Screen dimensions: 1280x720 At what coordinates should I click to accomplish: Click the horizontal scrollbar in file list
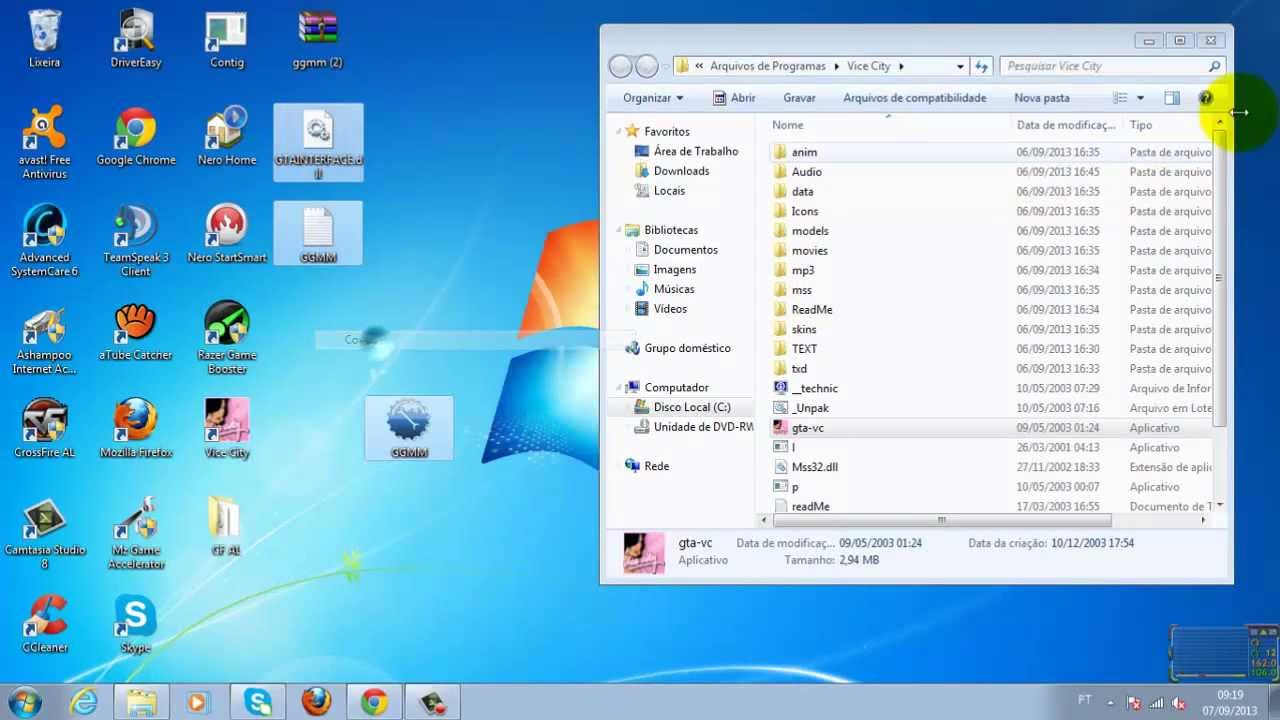(941, 520)
